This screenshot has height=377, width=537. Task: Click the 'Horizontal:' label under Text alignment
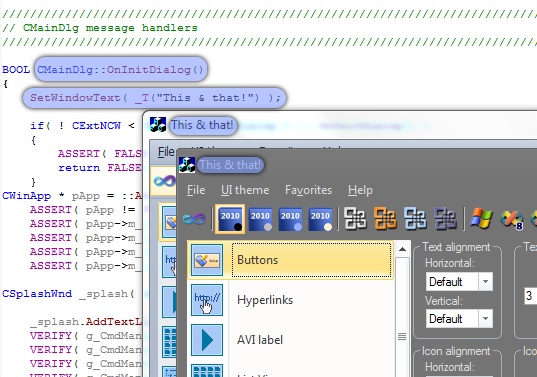pyautogui.click(x=450, y=263)
